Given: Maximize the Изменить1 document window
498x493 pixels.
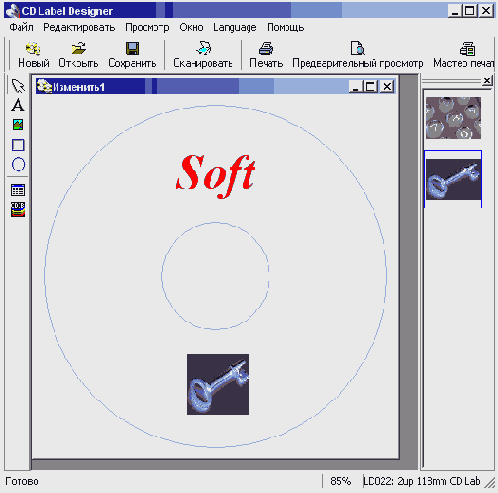Looking at the screenshot, I should [x=370, y=87].
